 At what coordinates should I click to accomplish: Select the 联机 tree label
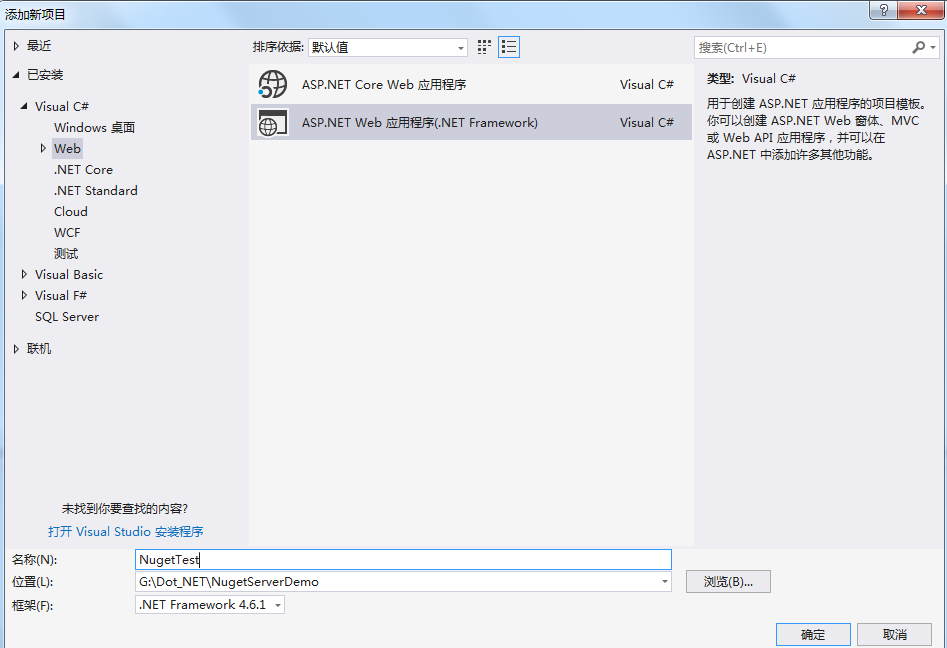pyautogui.click(x=39, y=348)
